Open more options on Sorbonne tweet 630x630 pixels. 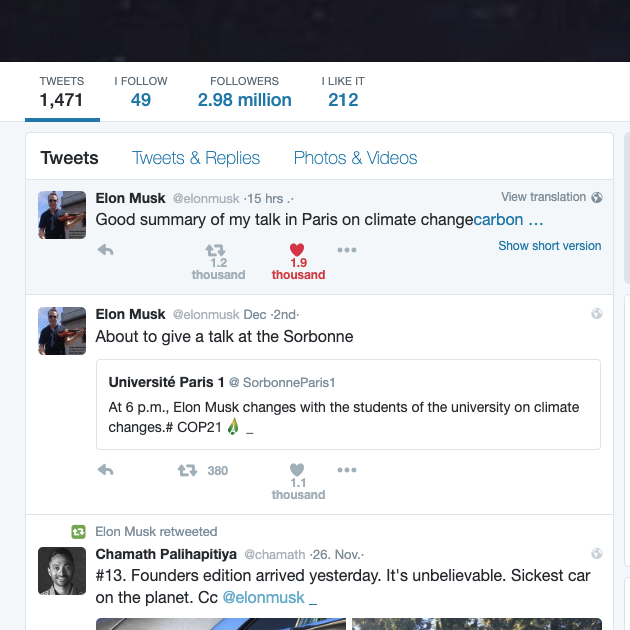click(347, 470)
